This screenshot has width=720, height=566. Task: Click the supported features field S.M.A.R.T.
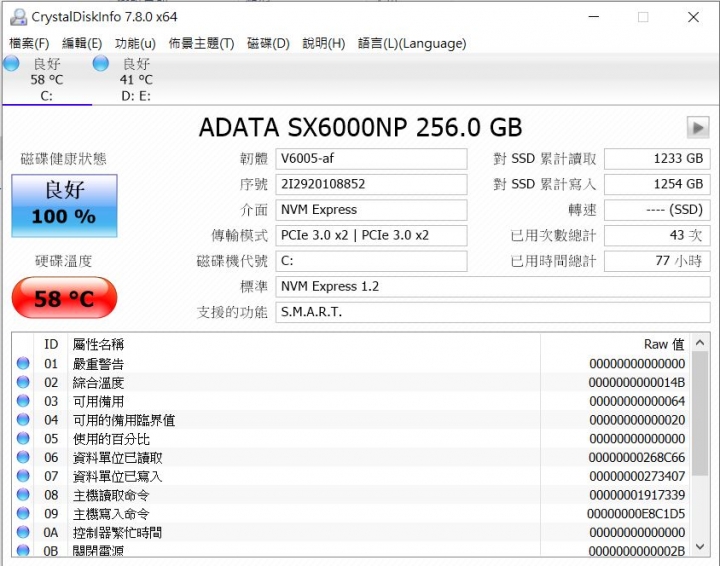pyautogui.click(x=493, y=313)
